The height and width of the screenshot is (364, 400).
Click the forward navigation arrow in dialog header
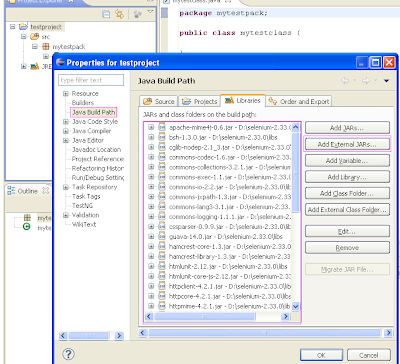point(366,81)
